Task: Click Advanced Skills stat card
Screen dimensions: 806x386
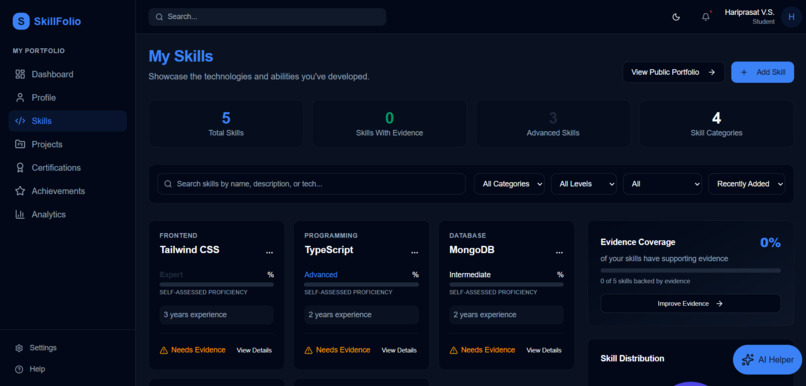Action: [553, 124]
